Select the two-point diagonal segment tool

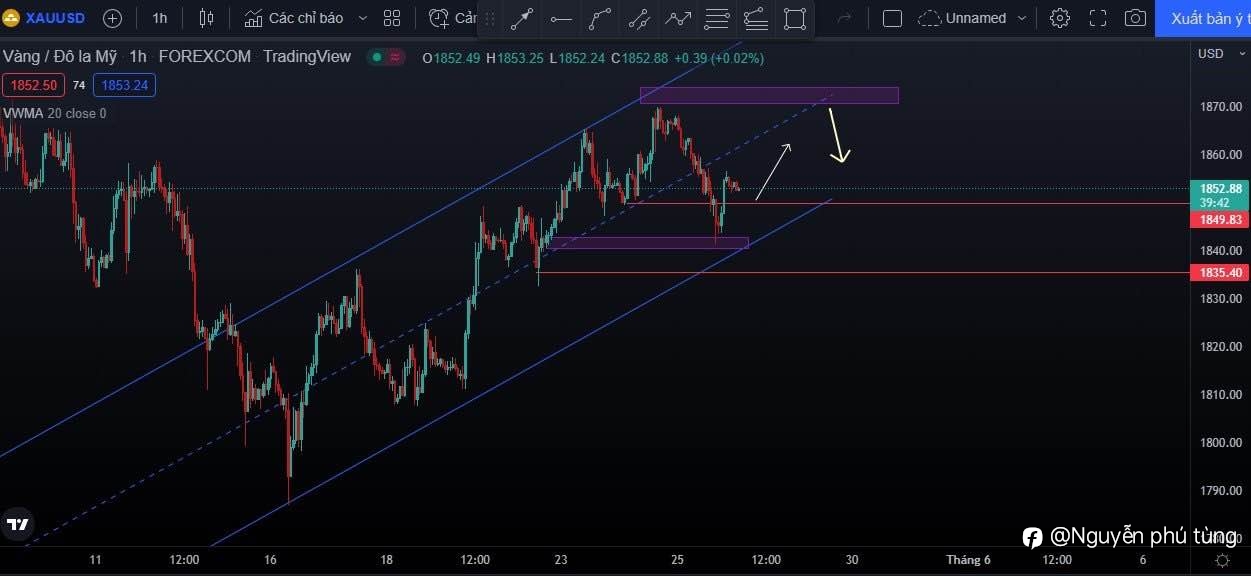point(639,18)
